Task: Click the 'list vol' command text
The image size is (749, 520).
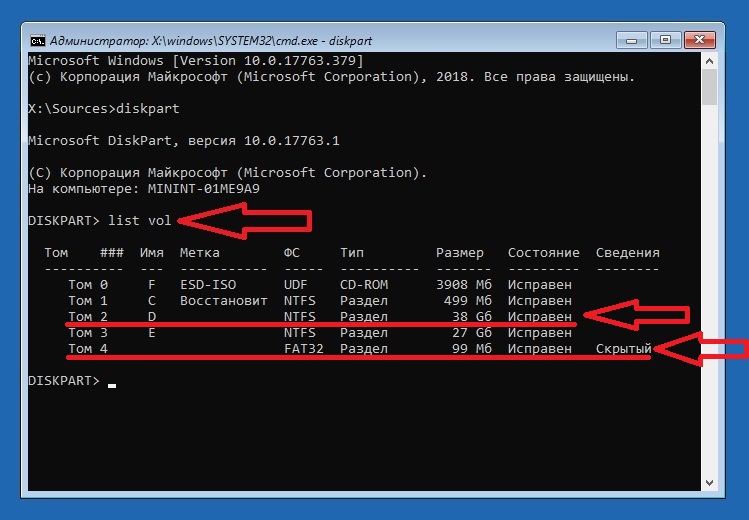Action: (x=139, y=221)
